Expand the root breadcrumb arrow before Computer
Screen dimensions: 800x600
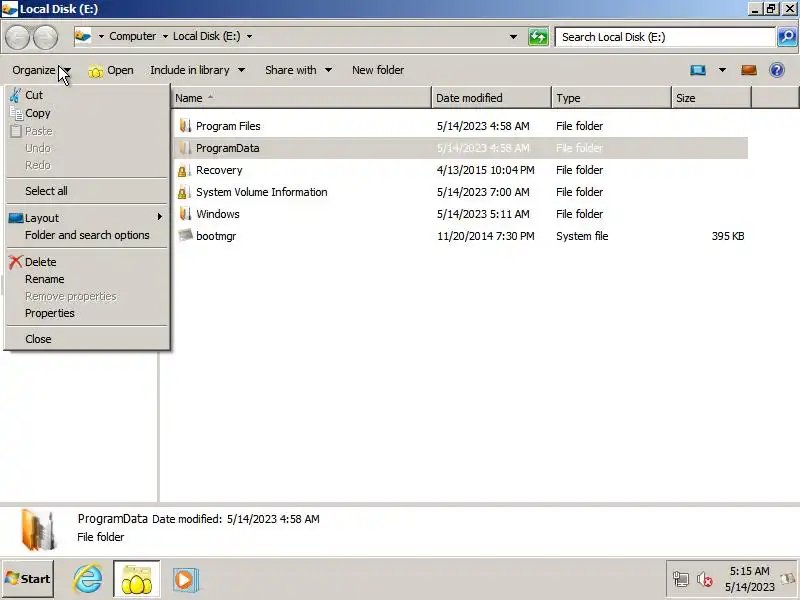[x=101, y=36]
